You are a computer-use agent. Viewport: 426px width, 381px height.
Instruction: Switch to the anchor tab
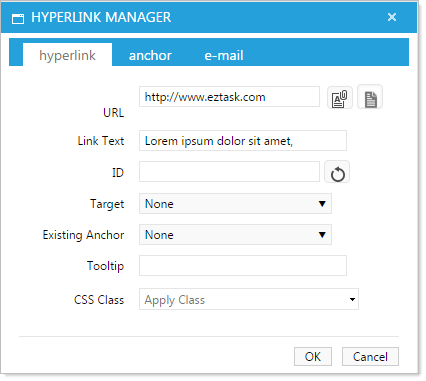(x=150, y=55)
